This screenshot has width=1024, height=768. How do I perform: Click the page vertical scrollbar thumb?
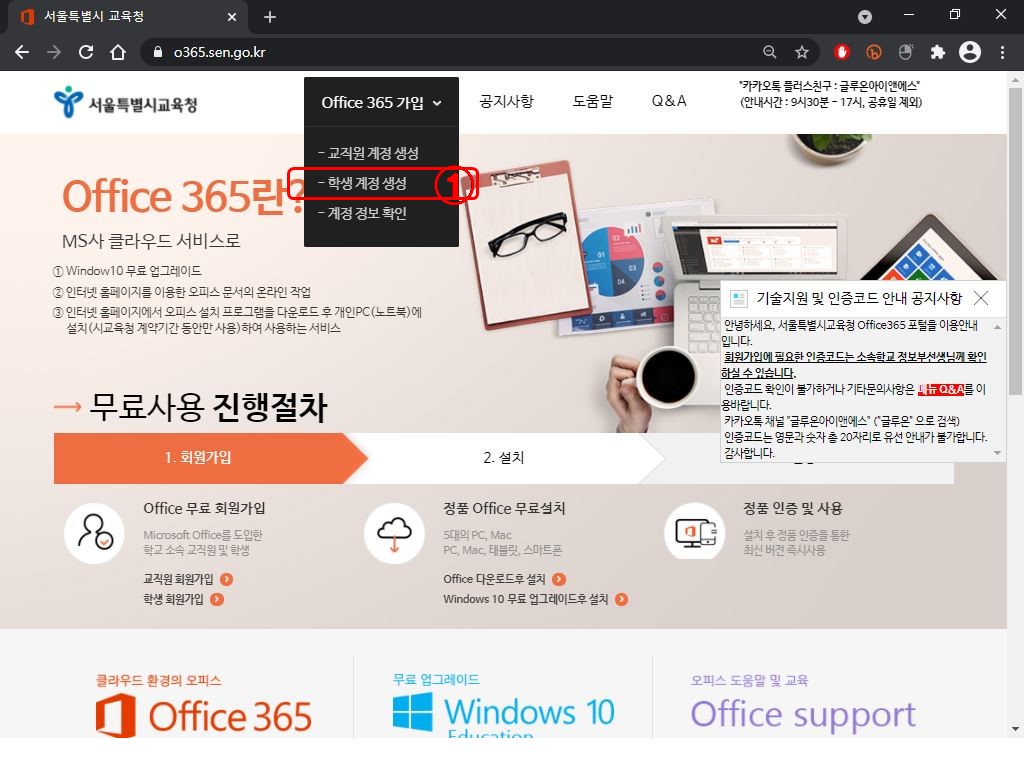[1015, 242]
